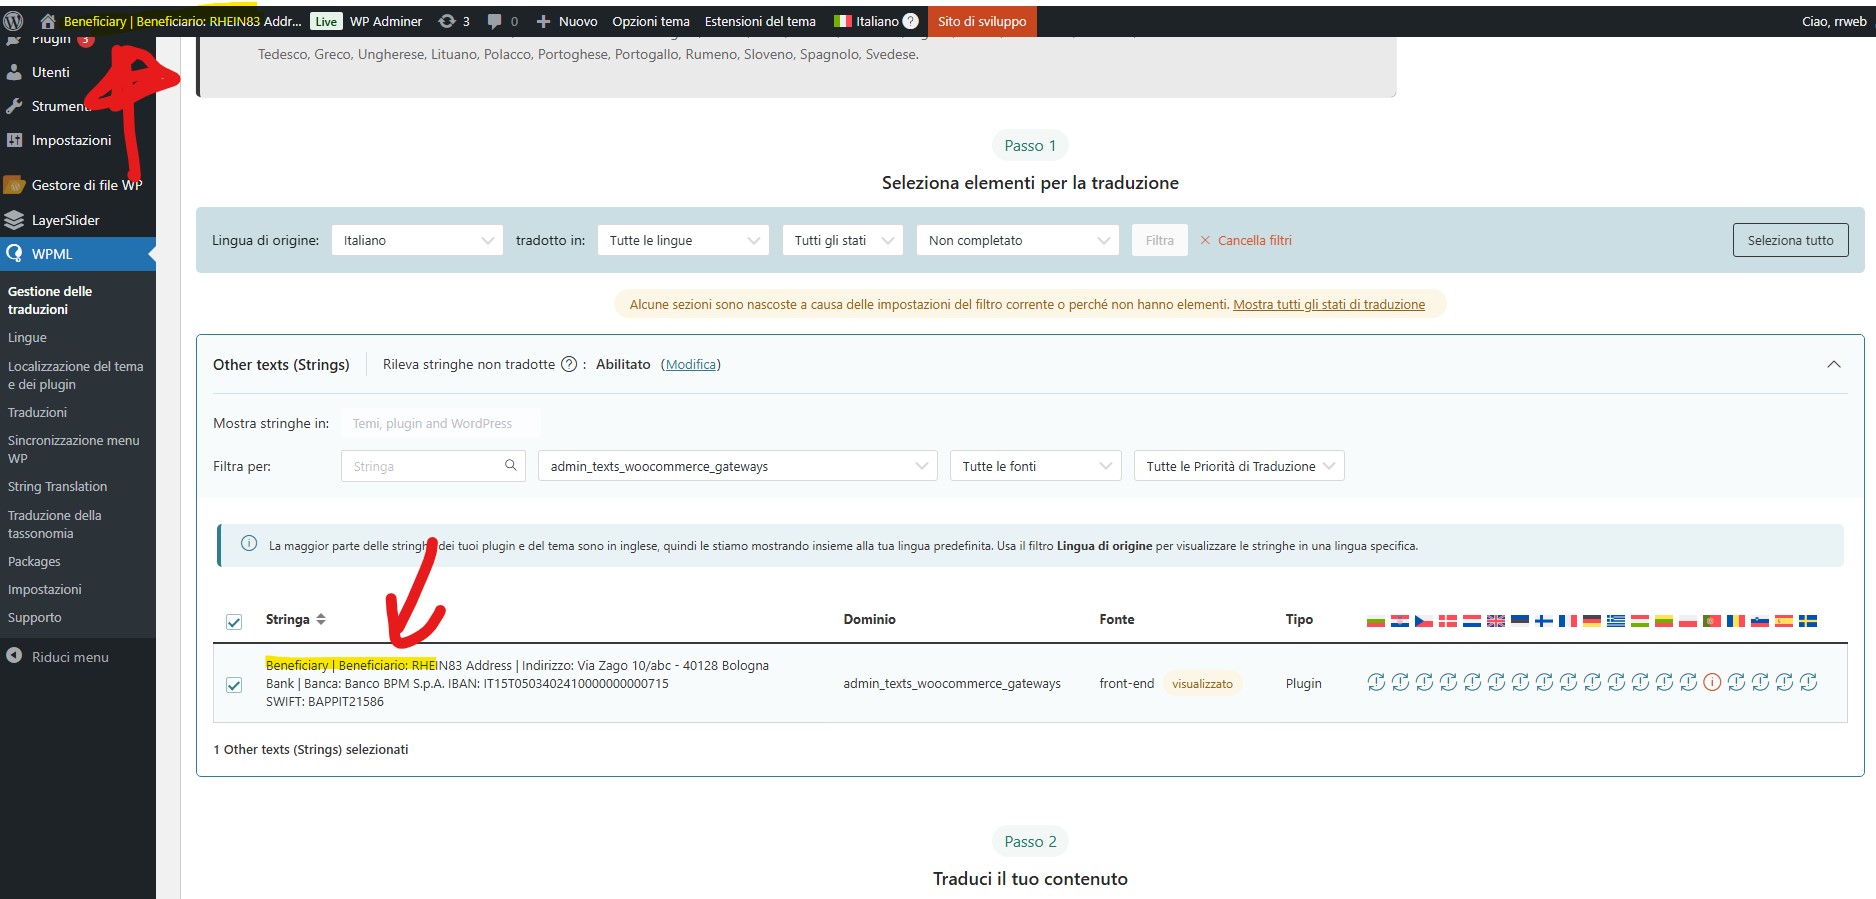This screenshot has width=1876, height=899.
Task: Open Impostazioni in the main sidebar
Action: pyautogui.click(x=71, y=140)
